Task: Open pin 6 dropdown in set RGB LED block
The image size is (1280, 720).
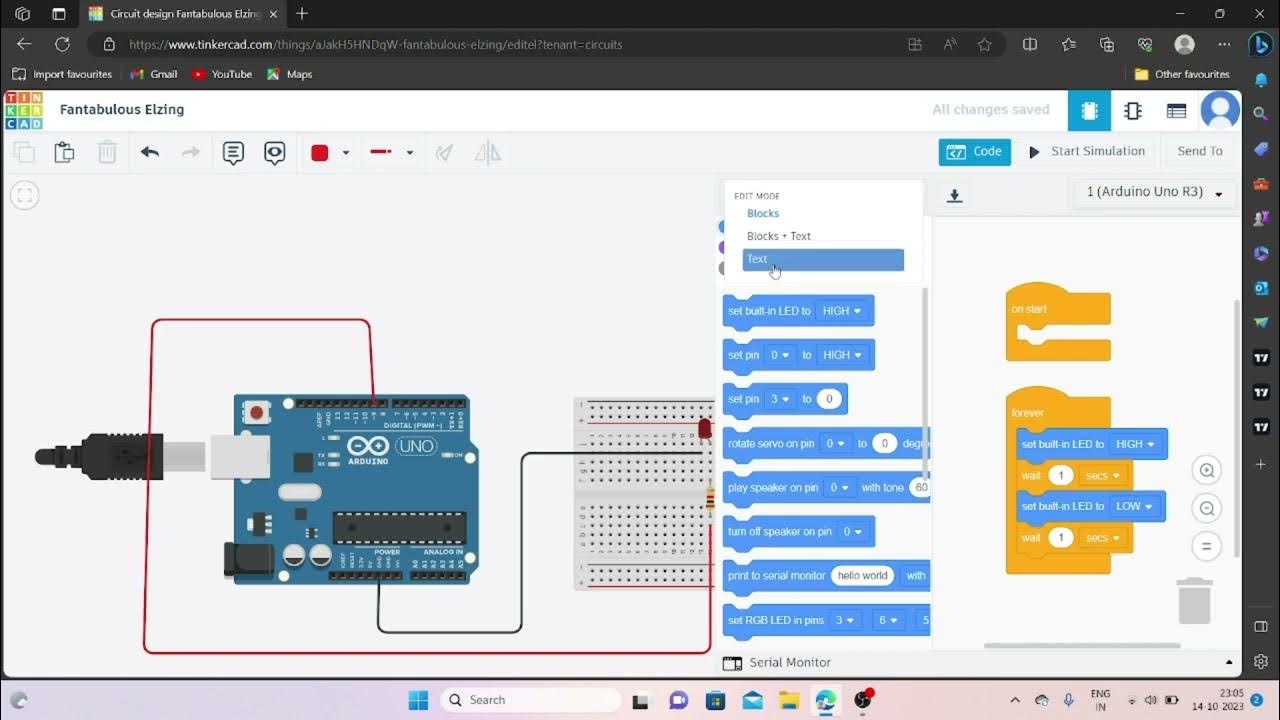Action: click(x=889, y=620)
